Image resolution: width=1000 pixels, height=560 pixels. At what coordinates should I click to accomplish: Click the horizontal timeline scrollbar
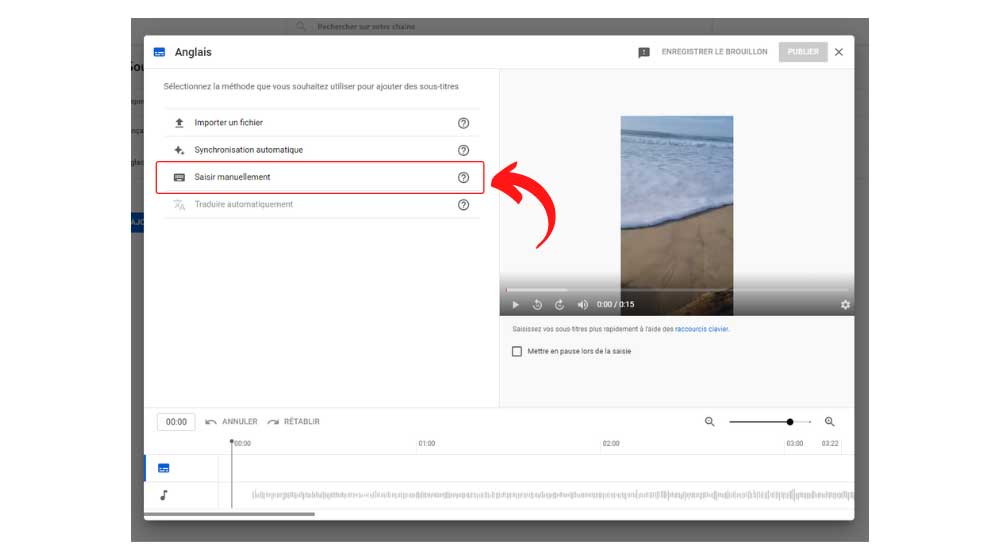click(230, 514)
